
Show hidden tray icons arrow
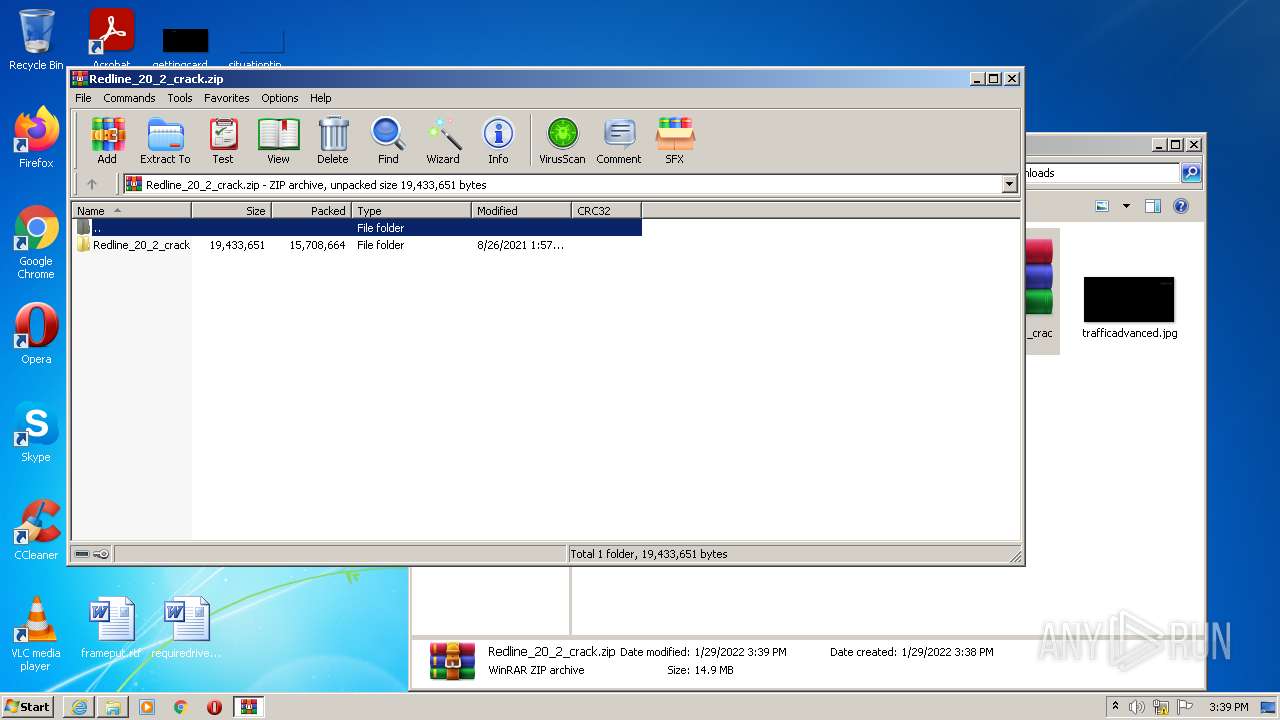1115,707
